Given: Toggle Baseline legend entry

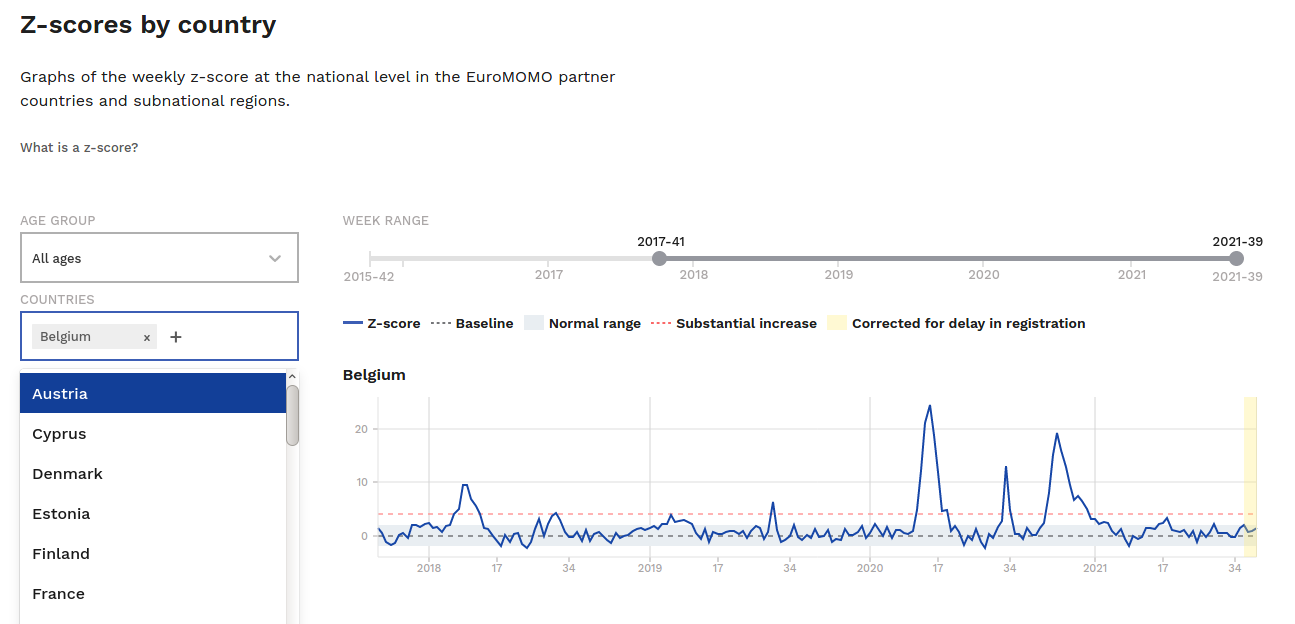Looking at the screenshot, I should coord(472,324).
